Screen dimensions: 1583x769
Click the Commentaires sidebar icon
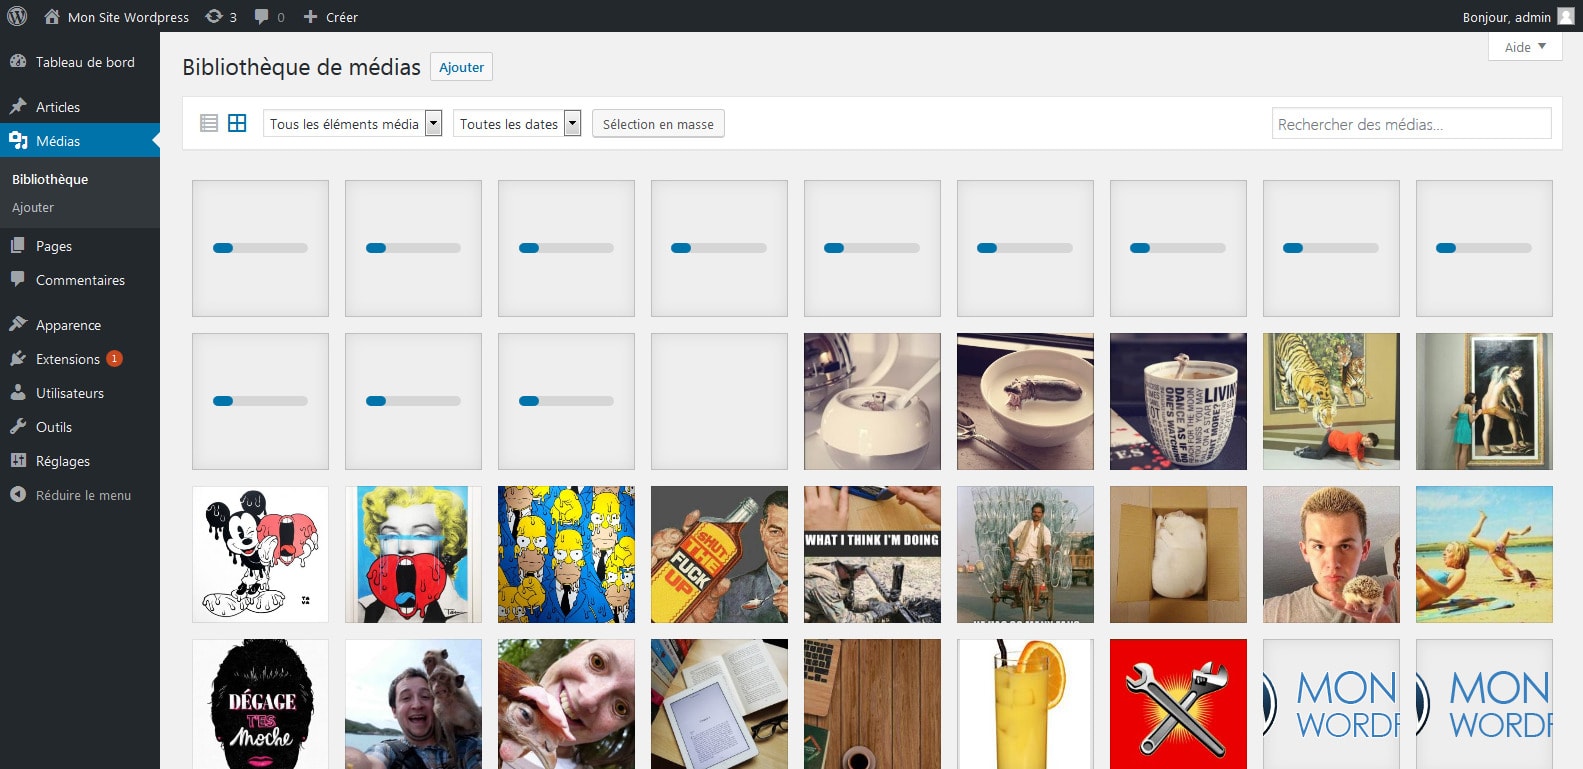pyautogui.click(x=18, y=279)
